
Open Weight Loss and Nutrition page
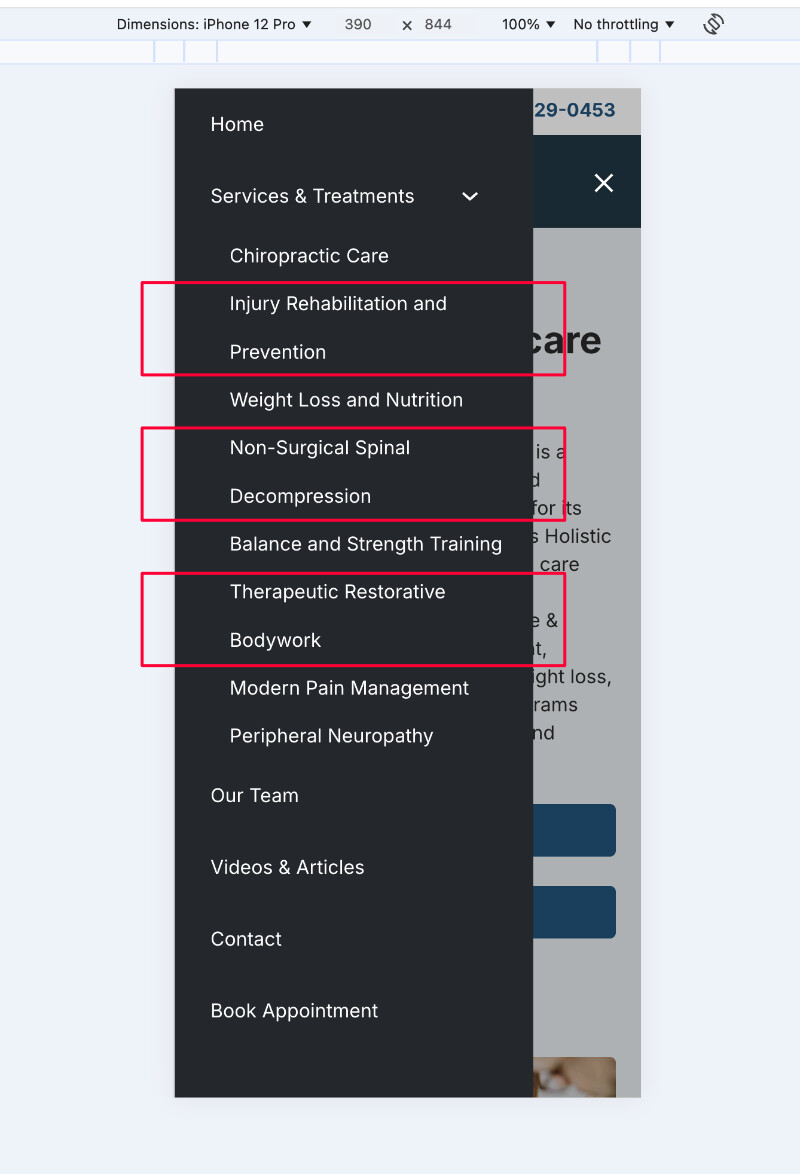(x=346, y=400)
